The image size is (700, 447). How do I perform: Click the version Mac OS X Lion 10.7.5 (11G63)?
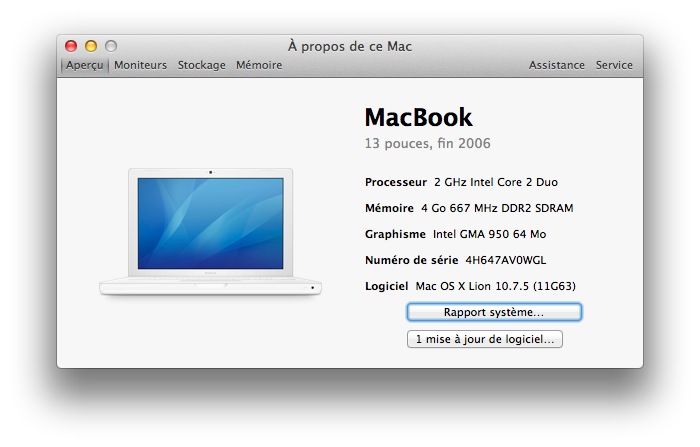pos(496,286)
